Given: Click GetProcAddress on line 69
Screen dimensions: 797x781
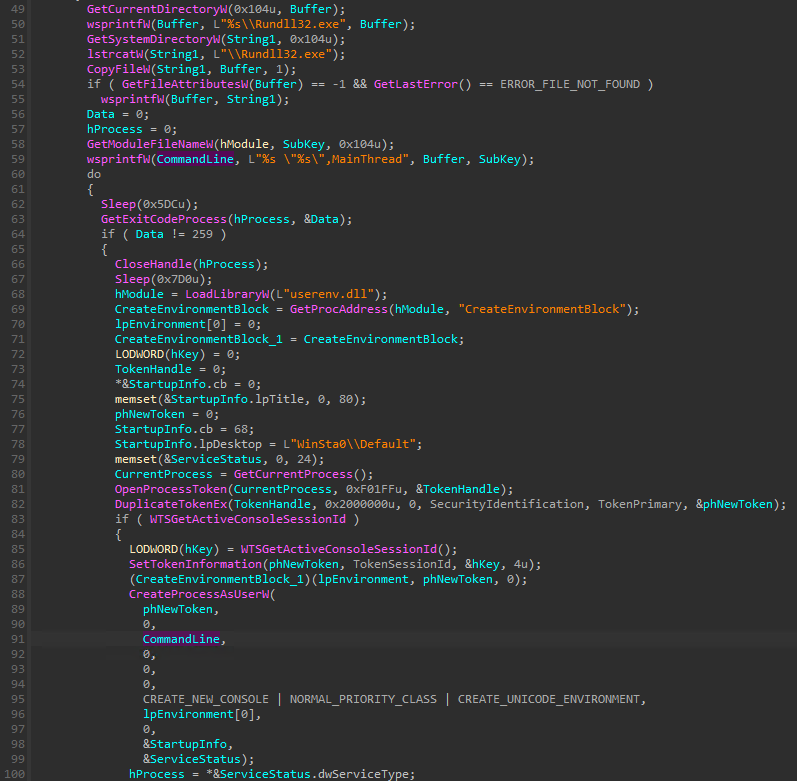Looking at the screenshot, I should point(339,309).
